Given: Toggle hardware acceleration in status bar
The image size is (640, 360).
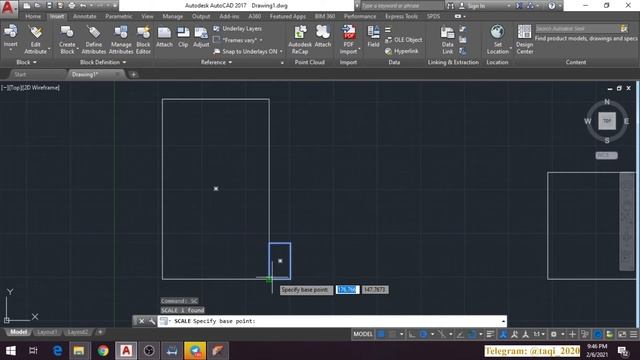Looking at the screenshot, I should (598, 334).
